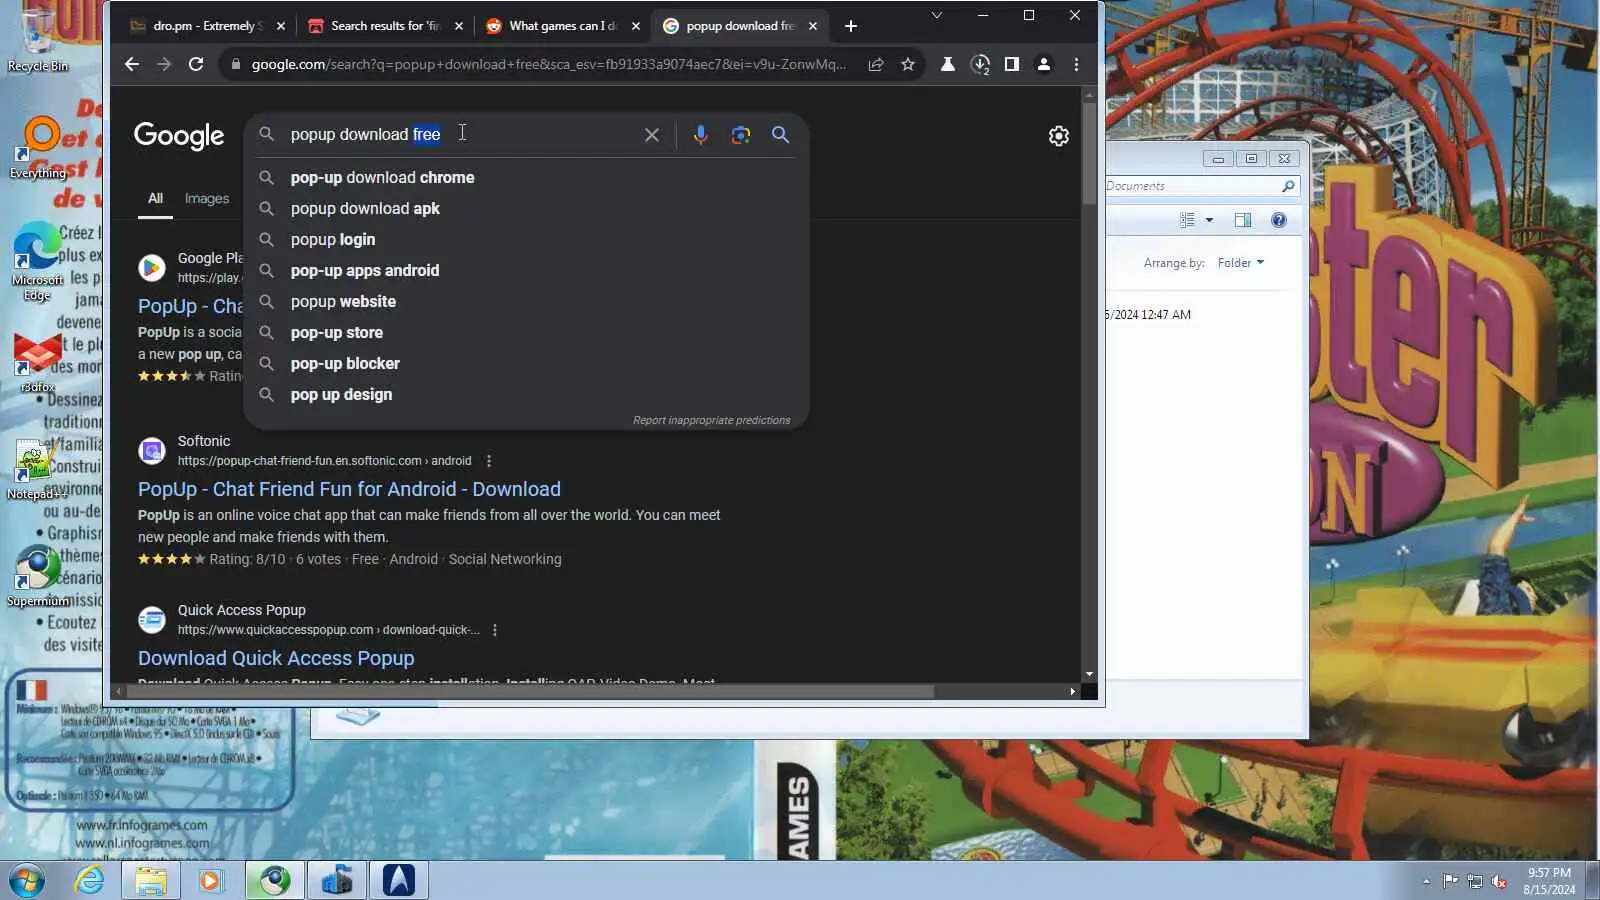
Task: Choose suggestion 'popup download apk'
Action: 526,209
